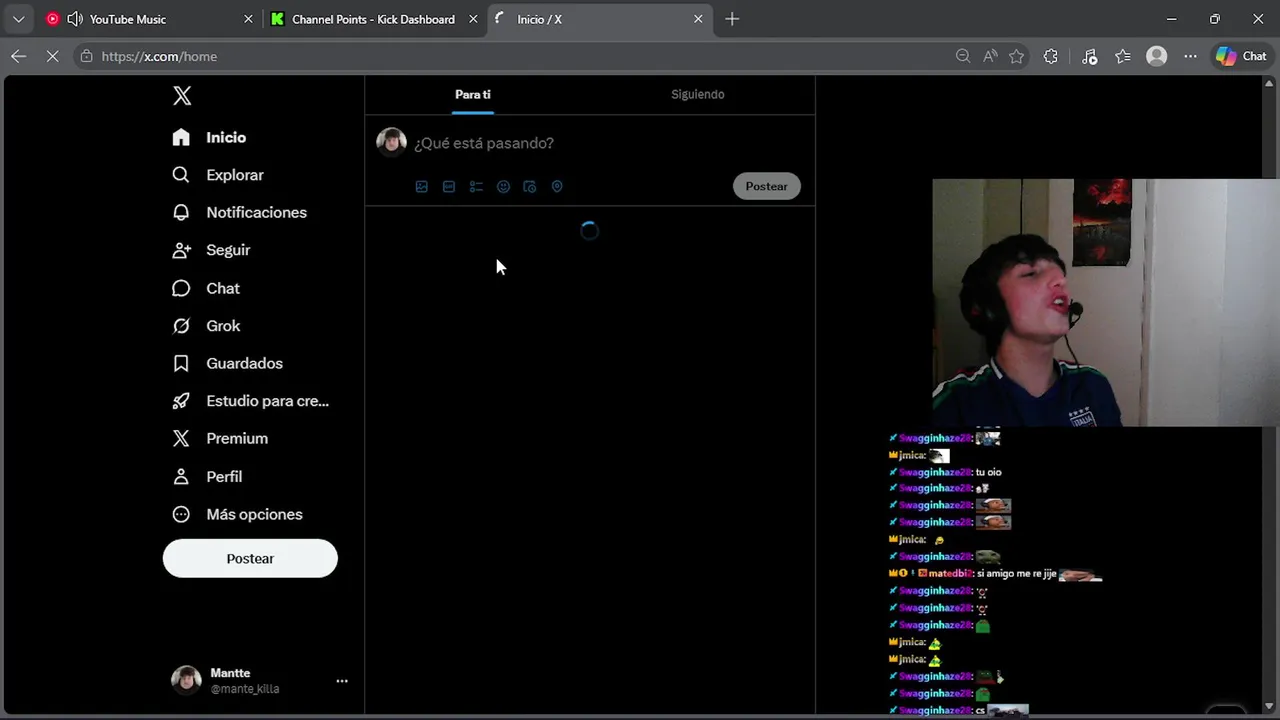Close the Channel Points tab
Viewport: 1280px width, 720px height.
coord(473,19)
